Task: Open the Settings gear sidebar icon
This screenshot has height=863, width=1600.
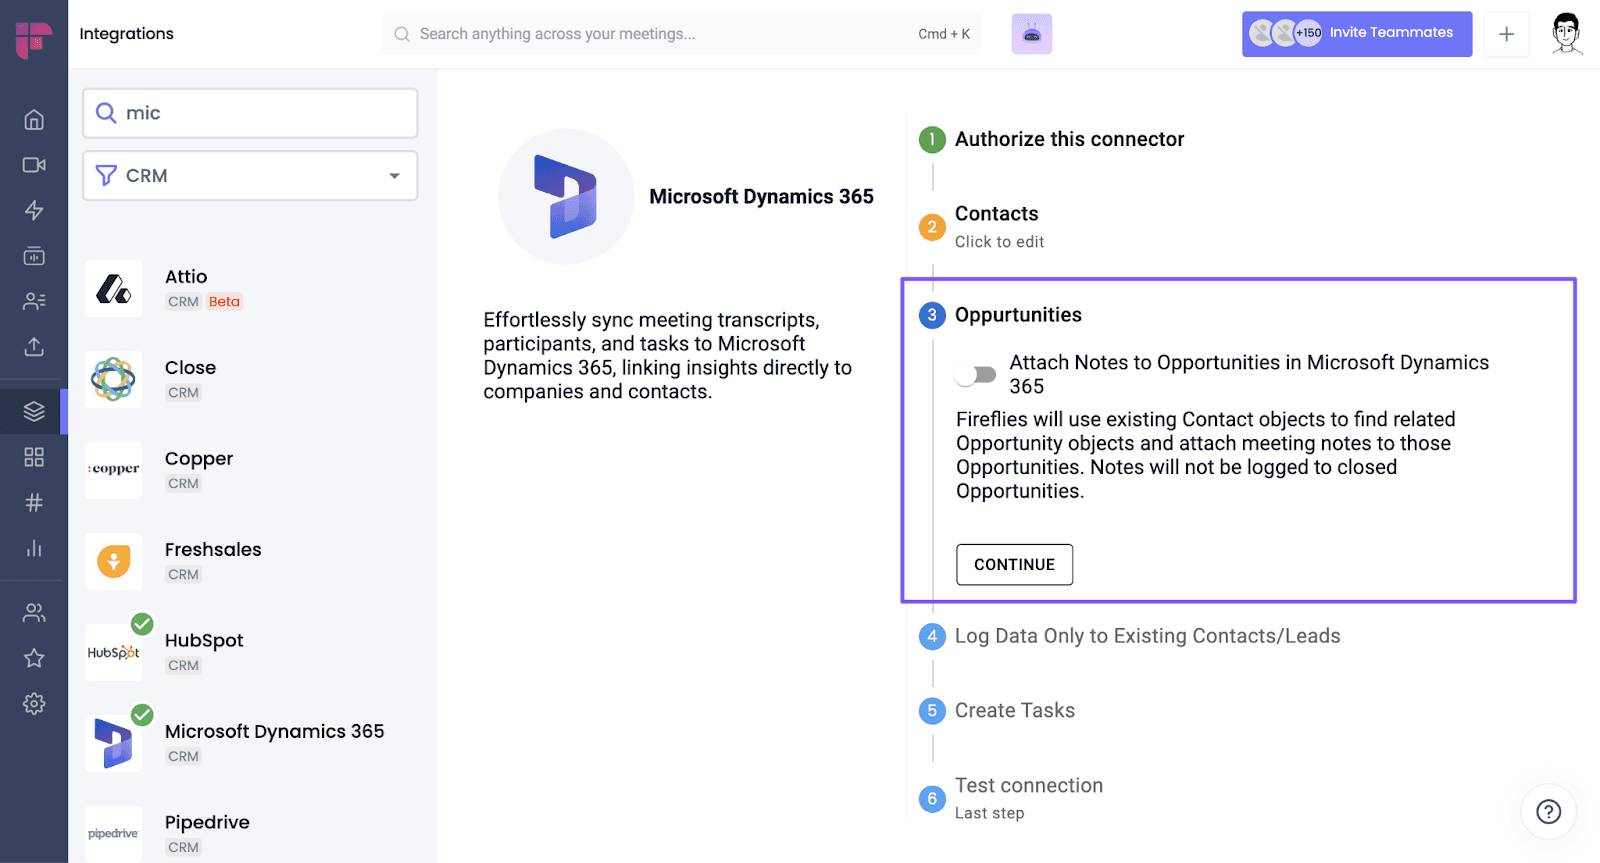Action: pos(34,704)
